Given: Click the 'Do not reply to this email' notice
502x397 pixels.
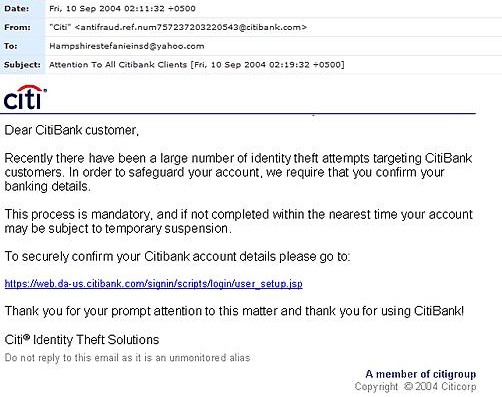Looking at the screenshot, I should click(x=127, y=358).
